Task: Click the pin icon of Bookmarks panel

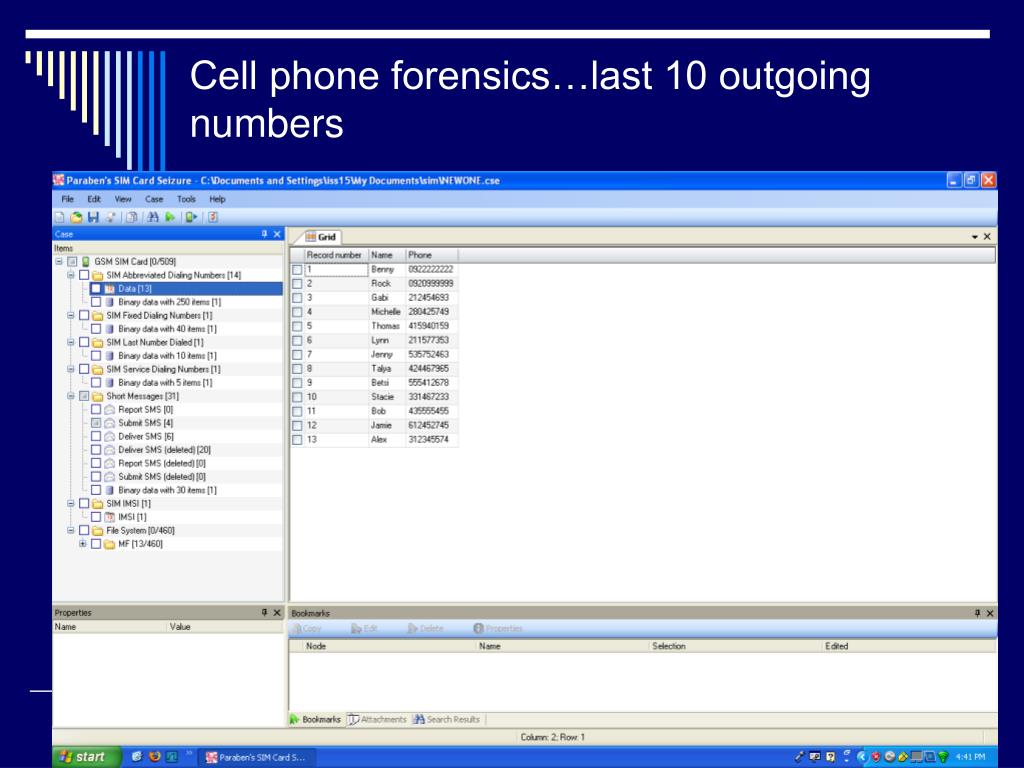Action: pos(978,613)
